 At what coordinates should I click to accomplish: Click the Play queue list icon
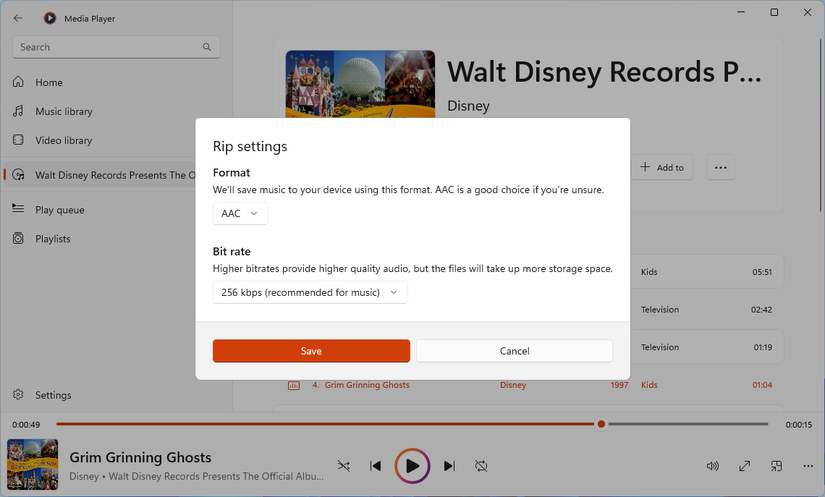(x=18, y=209)
